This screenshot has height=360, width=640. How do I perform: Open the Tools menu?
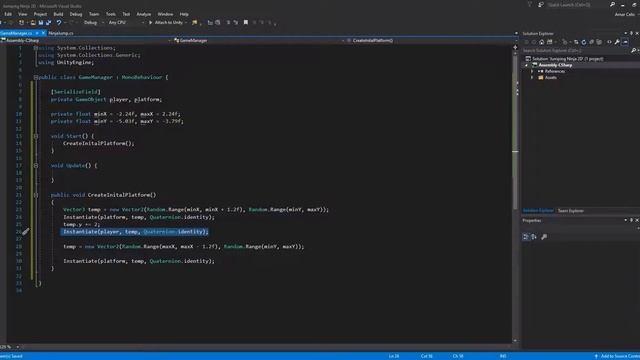pos(111,14)
